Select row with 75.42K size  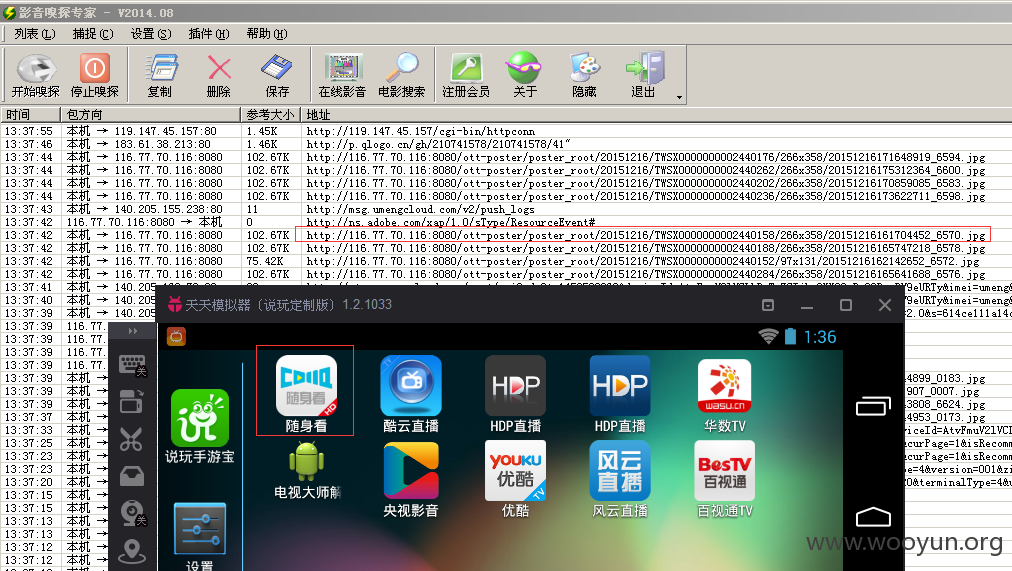tap(506, 261)
